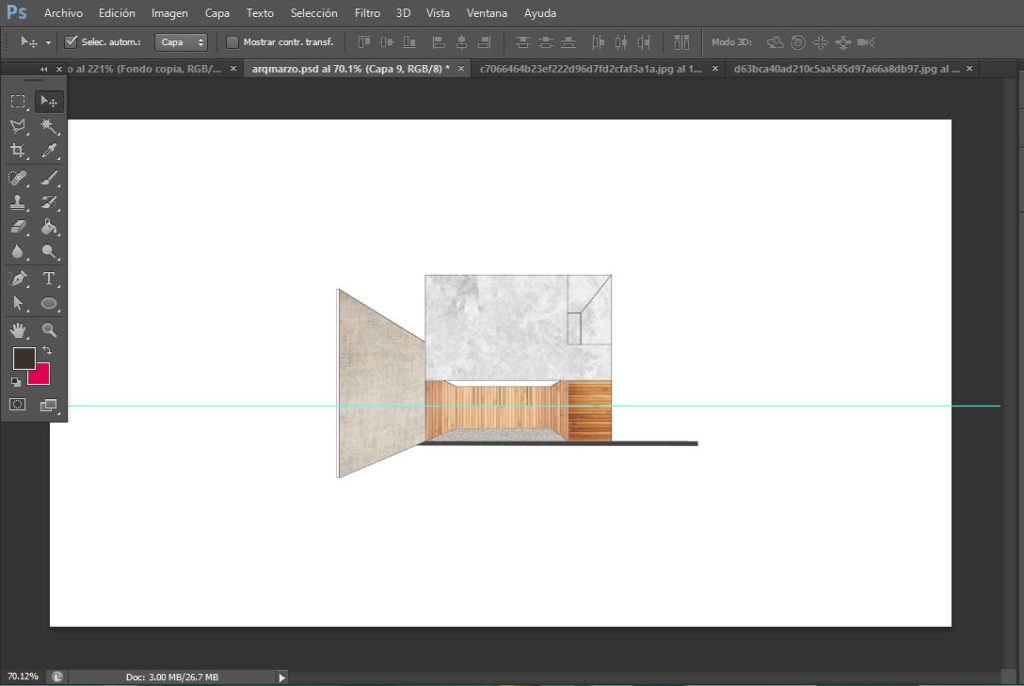Select the Path Selection tool
This screenshot has height=686, width=1024.
coord(18,304)
